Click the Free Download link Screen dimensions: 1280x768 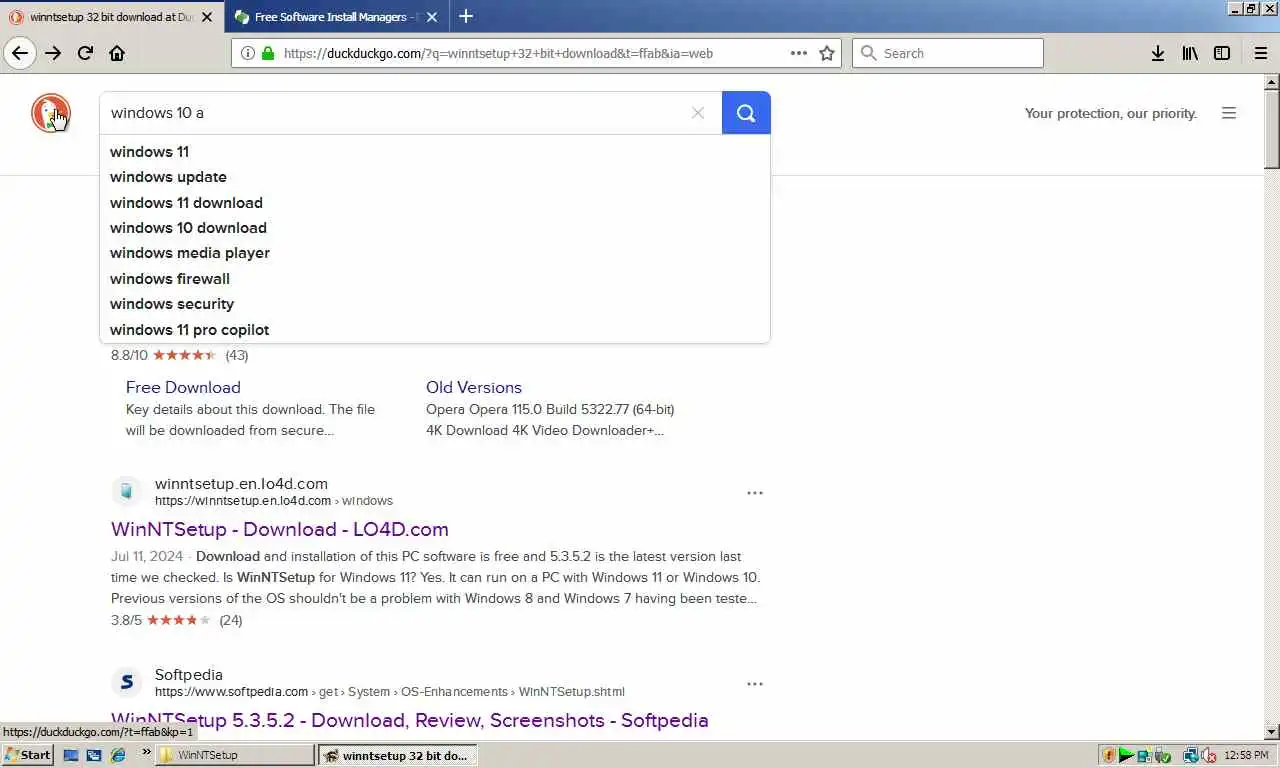coord(183,387)
